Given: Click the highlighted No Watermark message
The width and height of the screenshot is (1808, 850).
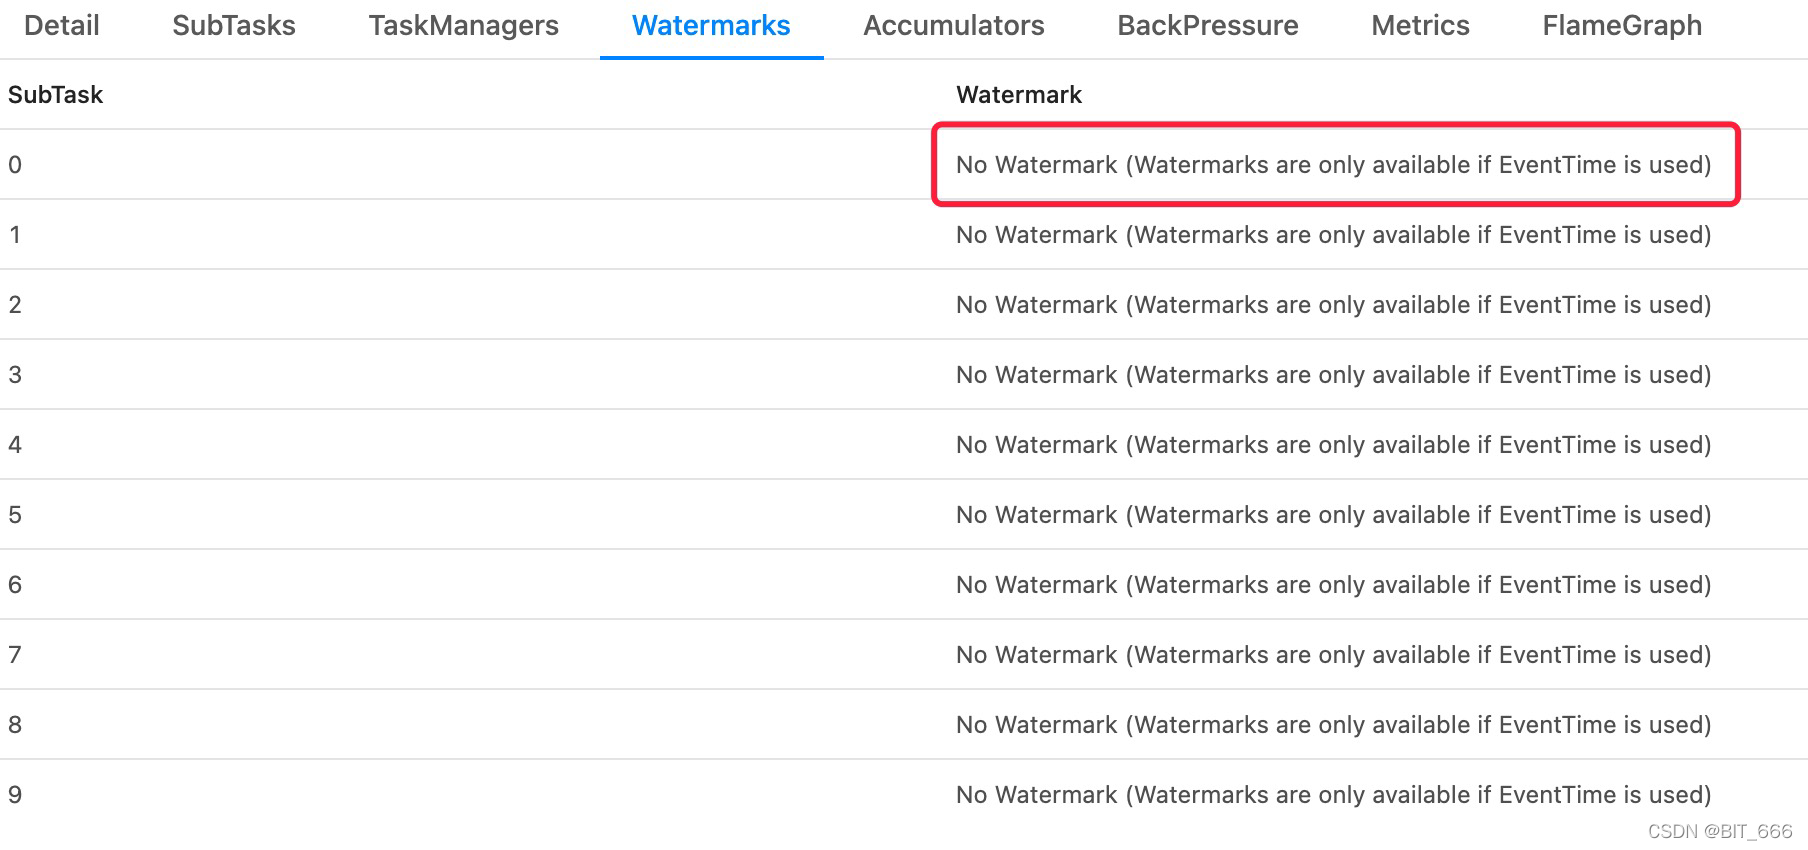Looking at the screenshot, I should pyautogui.click(x=1333, y=165).
